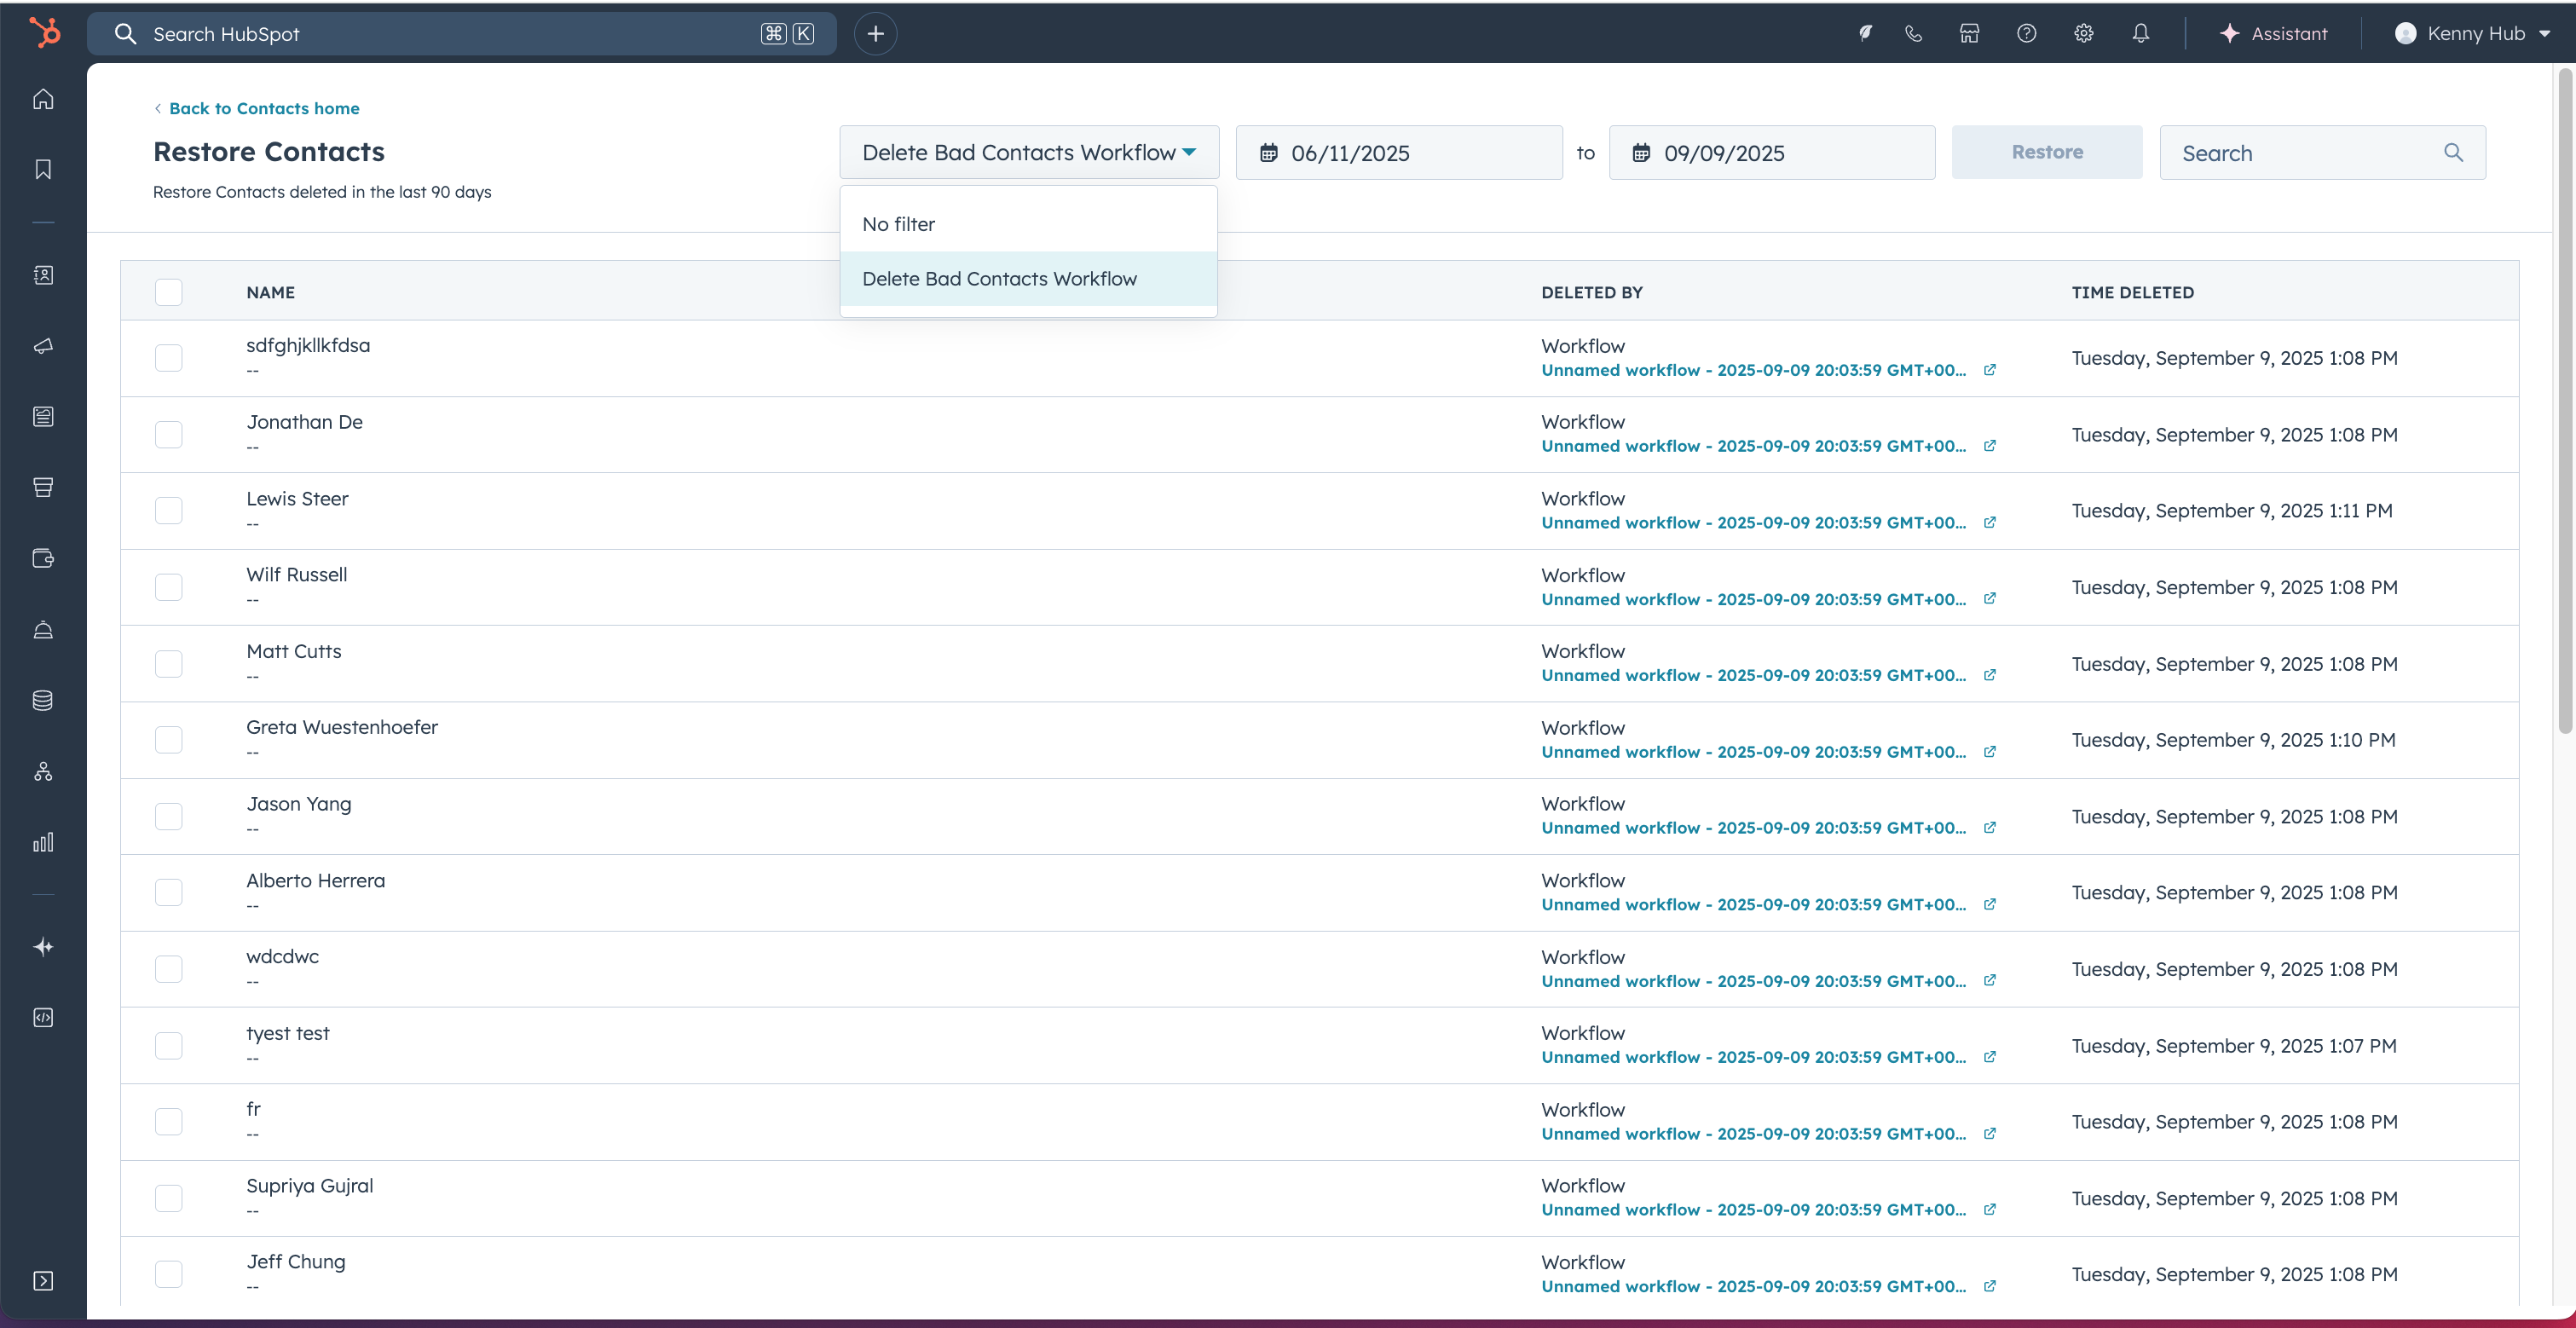2576x1328 pixels.
Task: Open the notifications bell icon
Action: [x=2140, y=33]
